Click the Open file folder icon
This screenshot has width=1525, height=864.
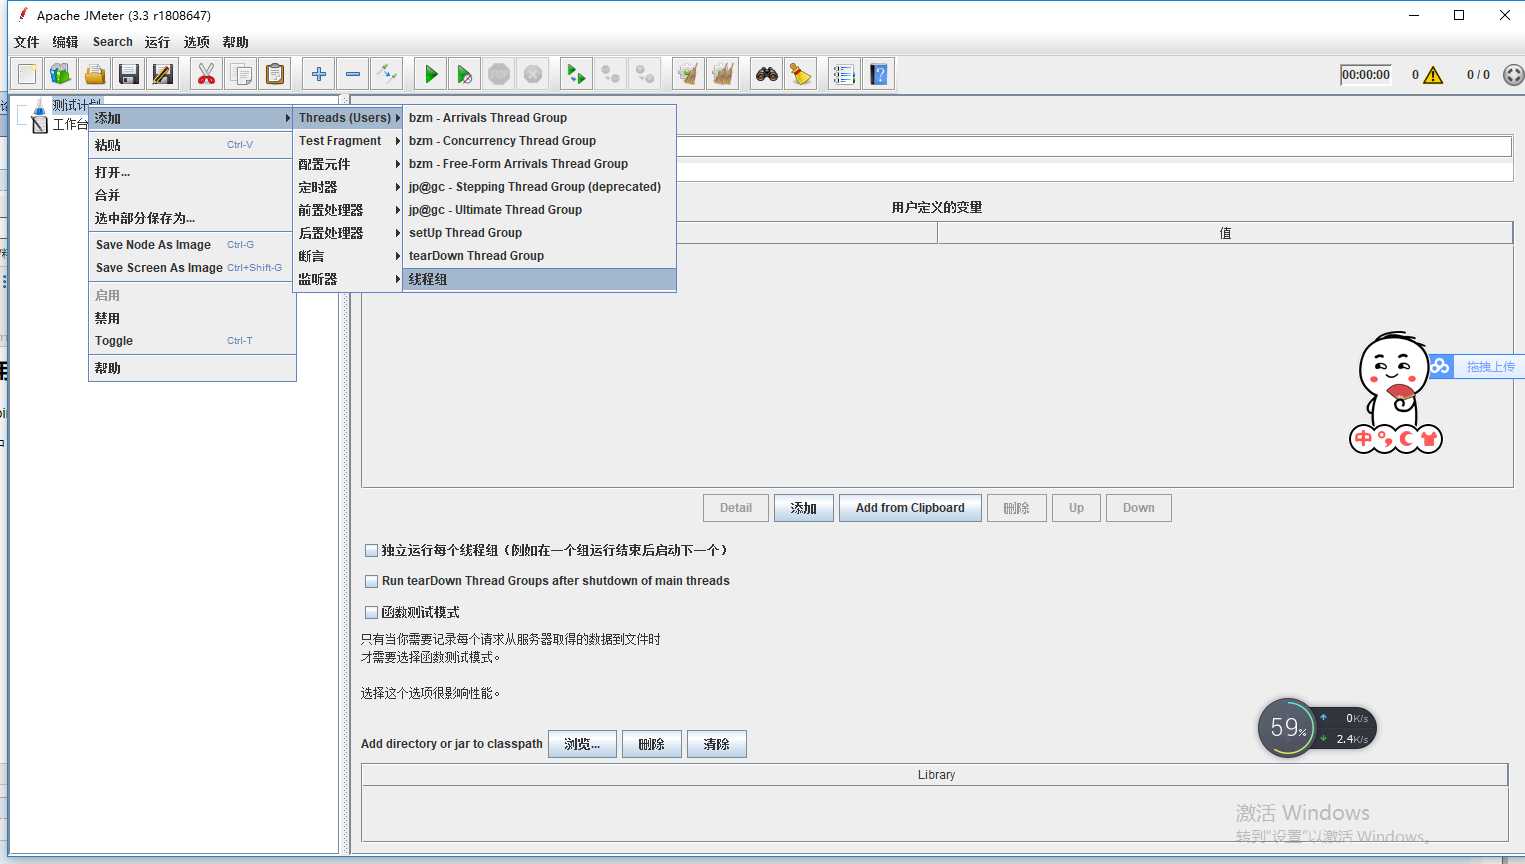[x=95, y=74]
